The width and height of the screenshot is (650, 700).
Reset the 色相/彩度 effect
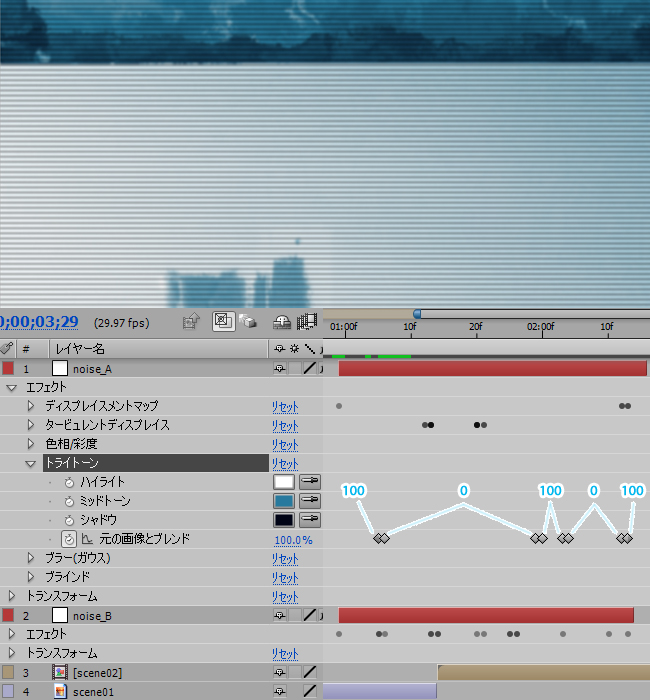point(285,444)
